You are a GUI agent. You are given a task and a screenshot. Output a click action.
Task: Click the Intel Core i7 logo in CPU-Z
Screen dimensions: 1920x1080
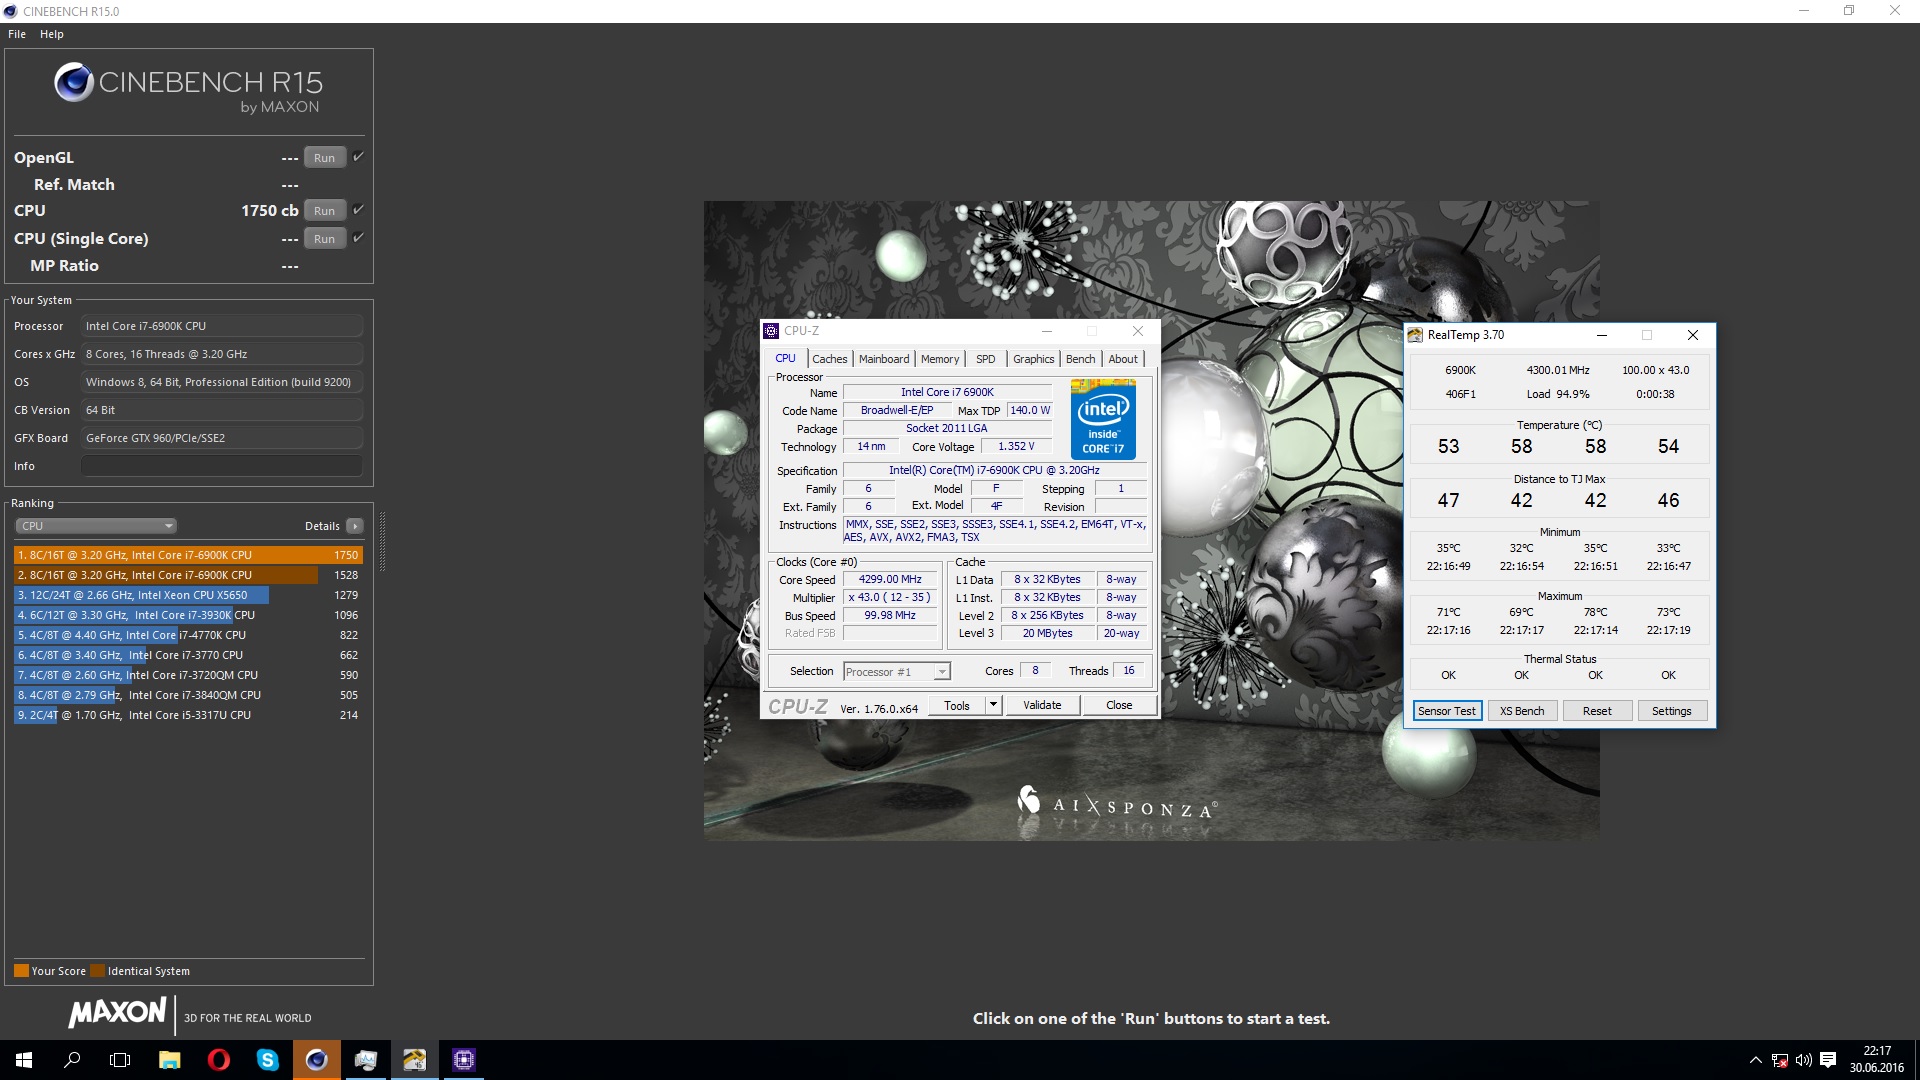pos(1103,419)
